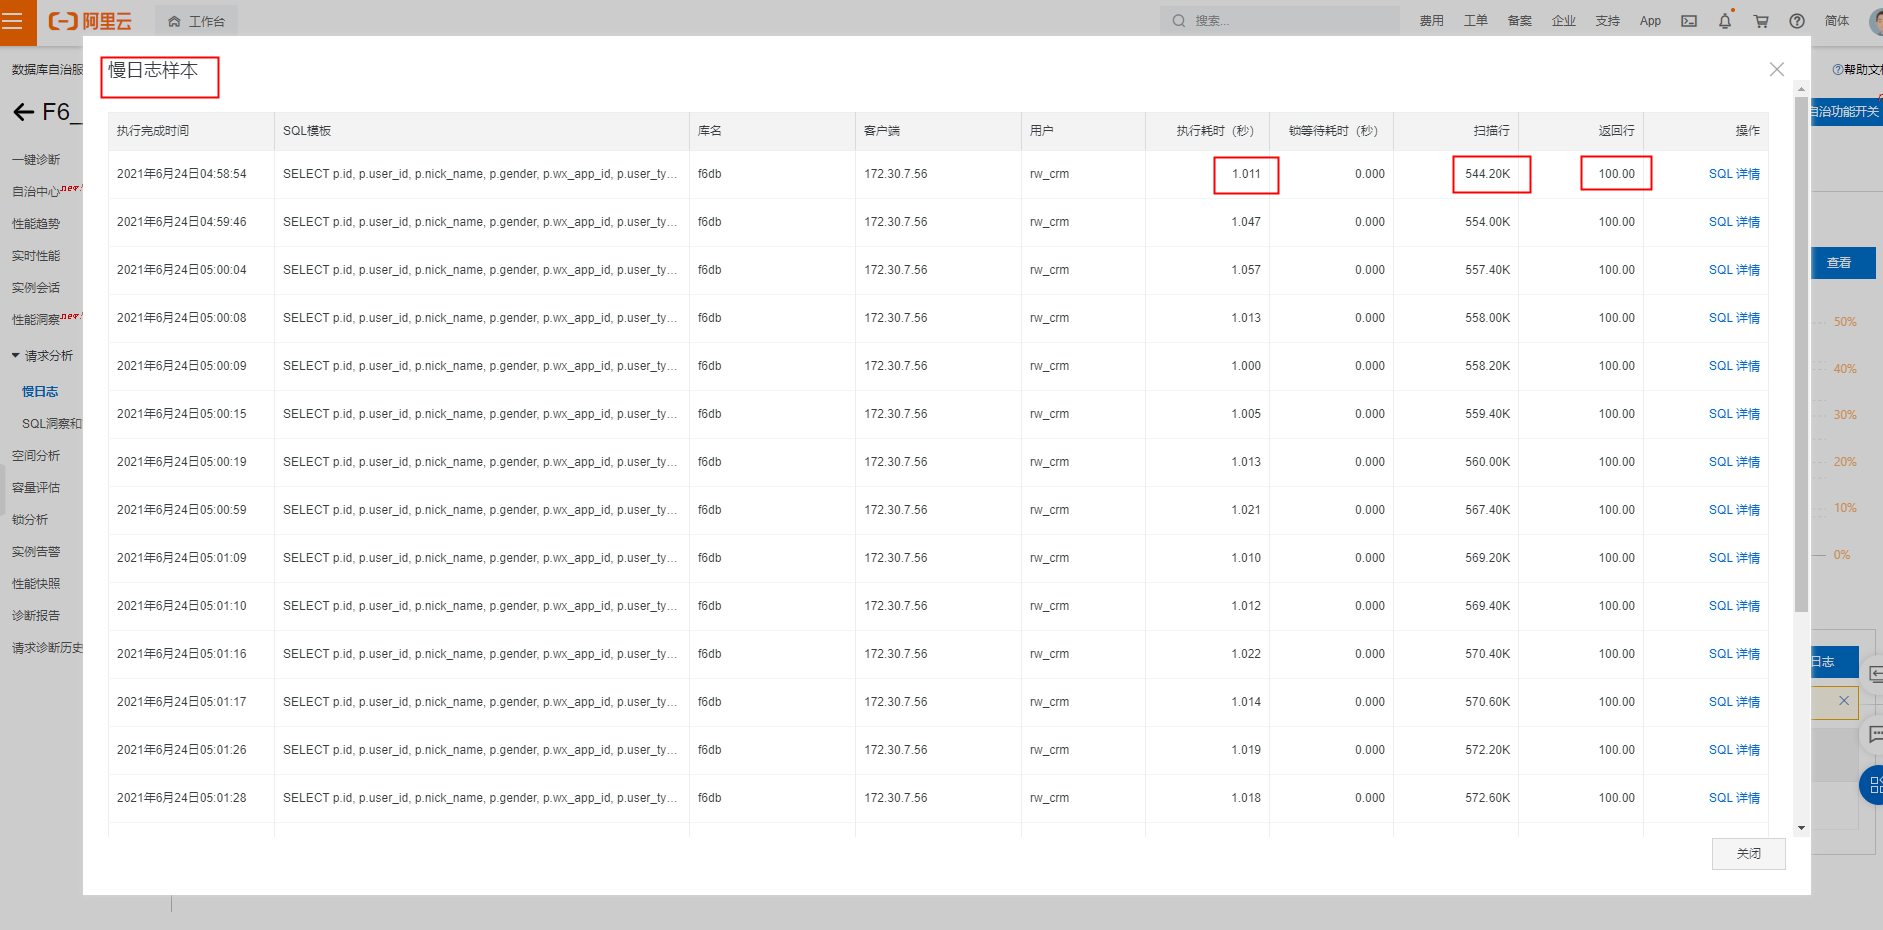This screenshot has height=930, width=1883.
Task: Launch Cloud Shell terminal icon
Action: [1689, 21]
